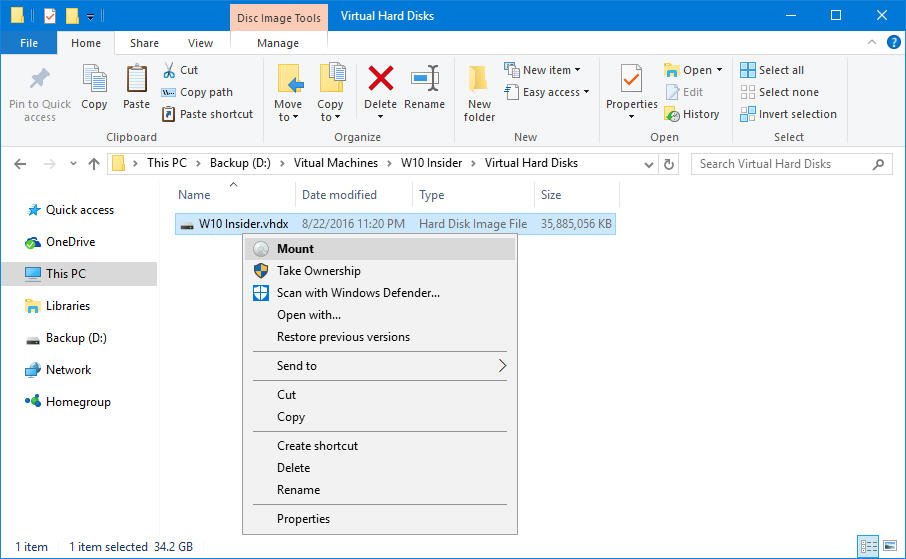Open the recent locations dropdown arrow
906x559 pixels.
click(x=73, y=164)
